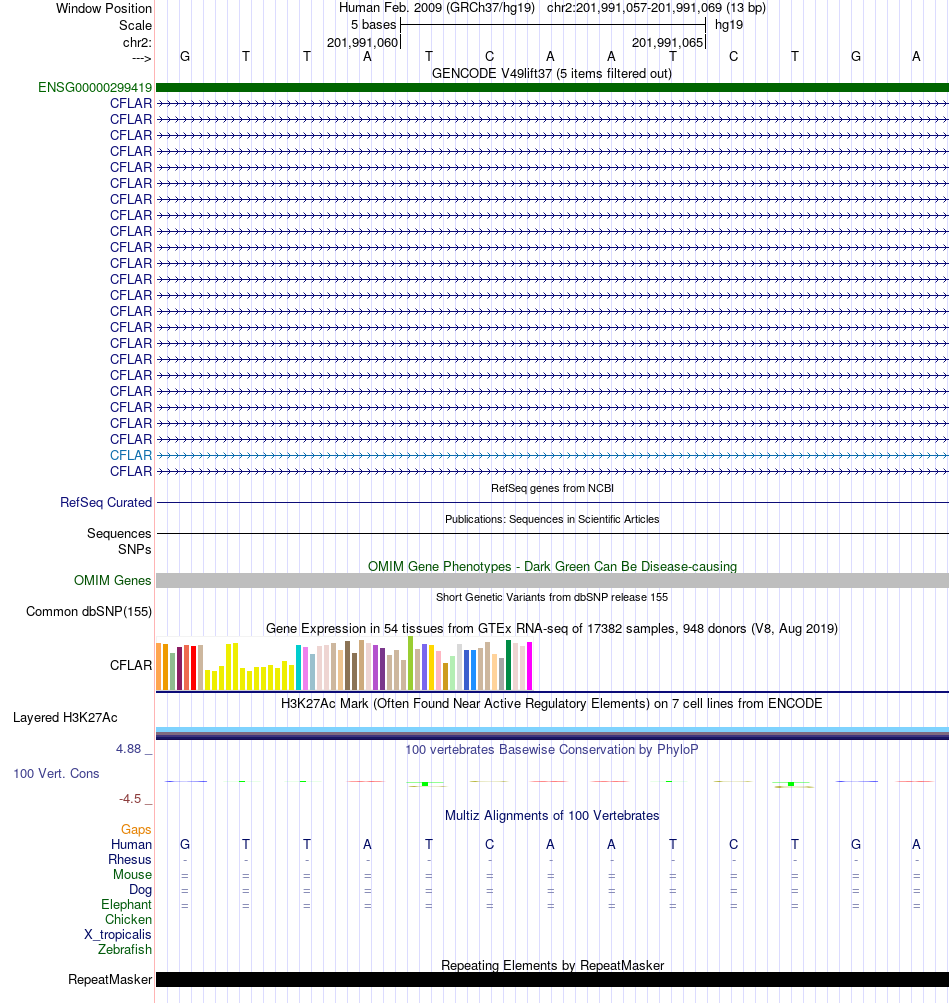Select the Chicken species label
The height and width of the screenshot is (1003, 950).
(128, 919)
